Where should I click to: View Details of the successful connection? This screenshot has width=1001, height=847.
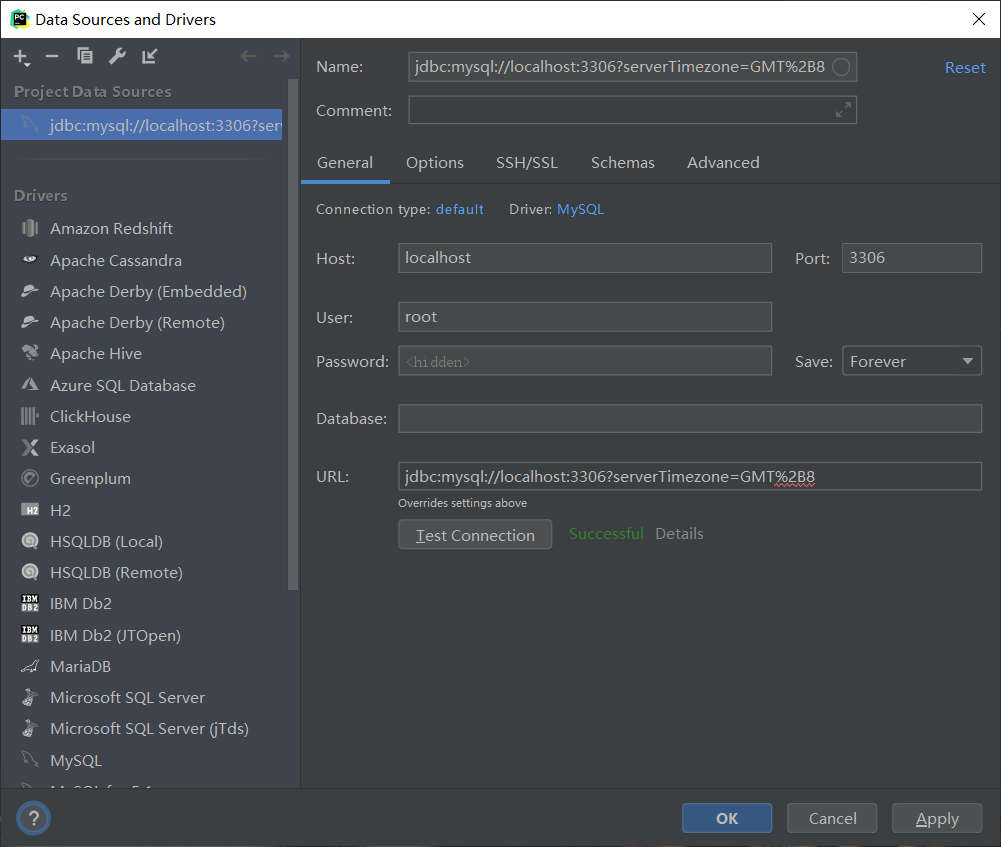click(679, 533)
